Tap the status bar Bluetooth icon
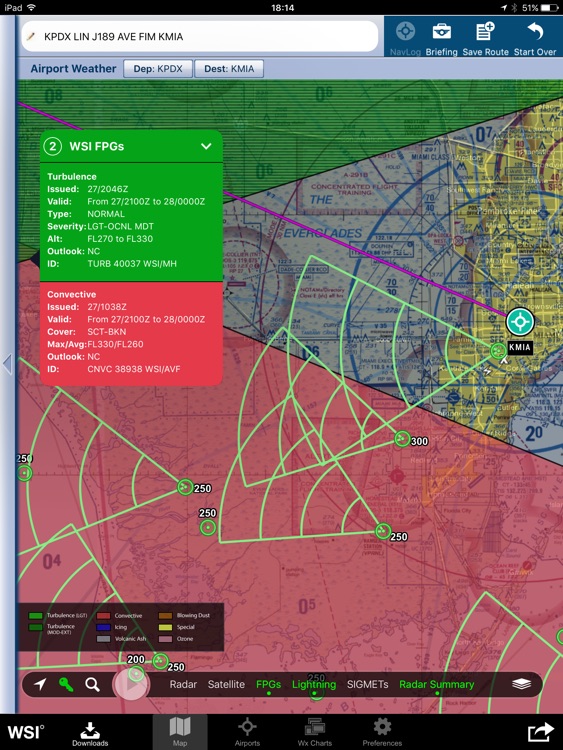 point(514,8)
